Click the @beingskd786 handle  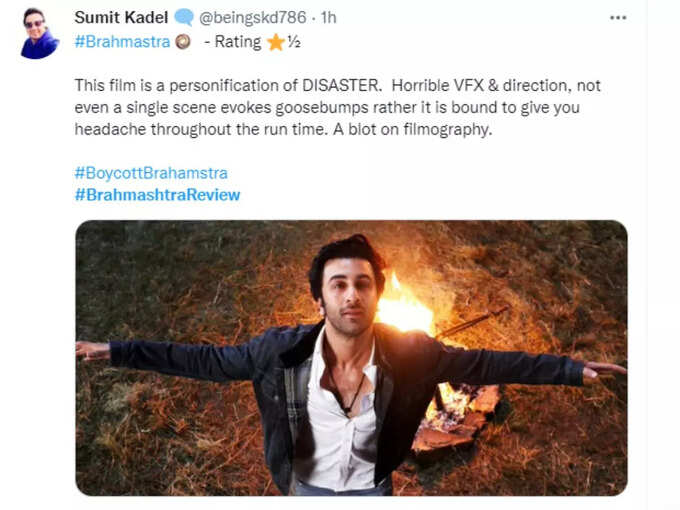[252, 17]
